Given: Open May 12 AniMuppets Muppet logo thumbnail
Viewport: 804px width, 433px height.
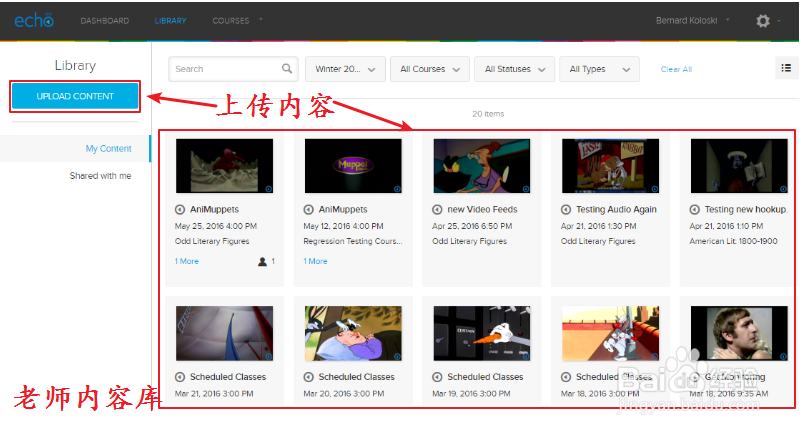Looking at the screenshot, I should pyautogui.click(x=353, y=166).
